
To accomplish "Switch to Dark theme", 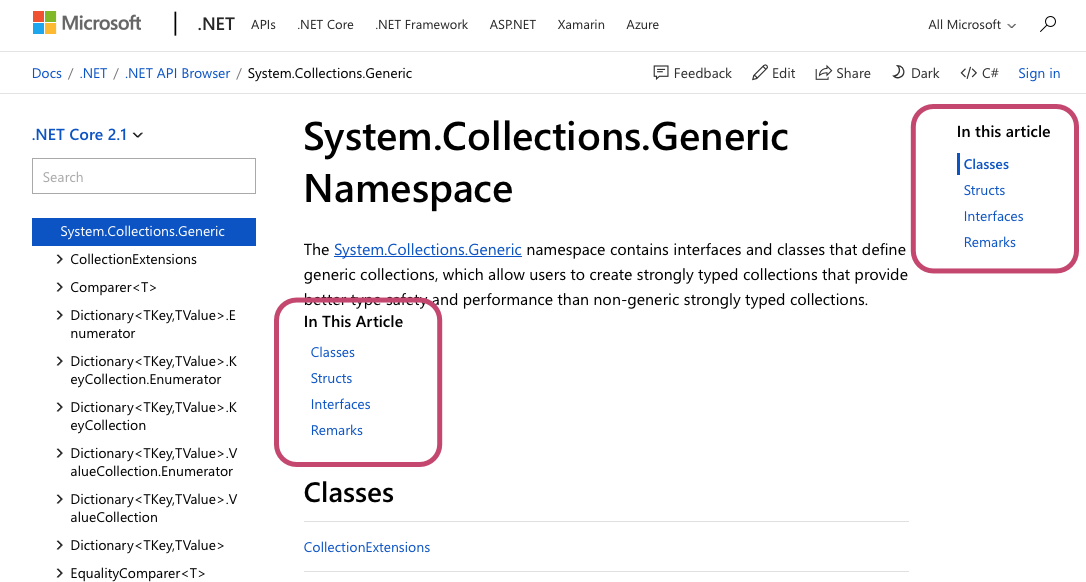I will (x=915, y=73).
